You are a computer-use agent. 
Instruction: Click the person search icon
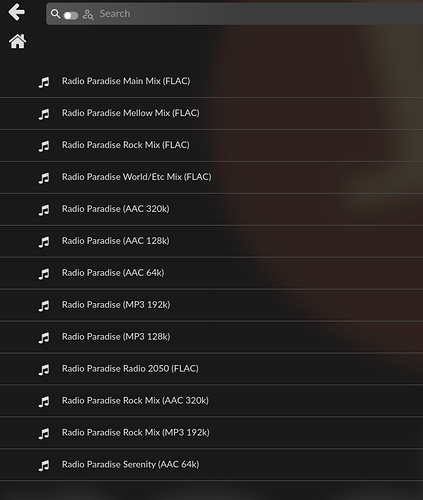point(88,15)
